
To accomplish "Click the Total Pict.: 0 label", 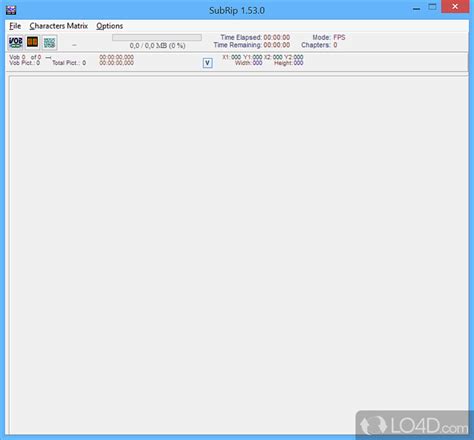I will click(69, 63).
